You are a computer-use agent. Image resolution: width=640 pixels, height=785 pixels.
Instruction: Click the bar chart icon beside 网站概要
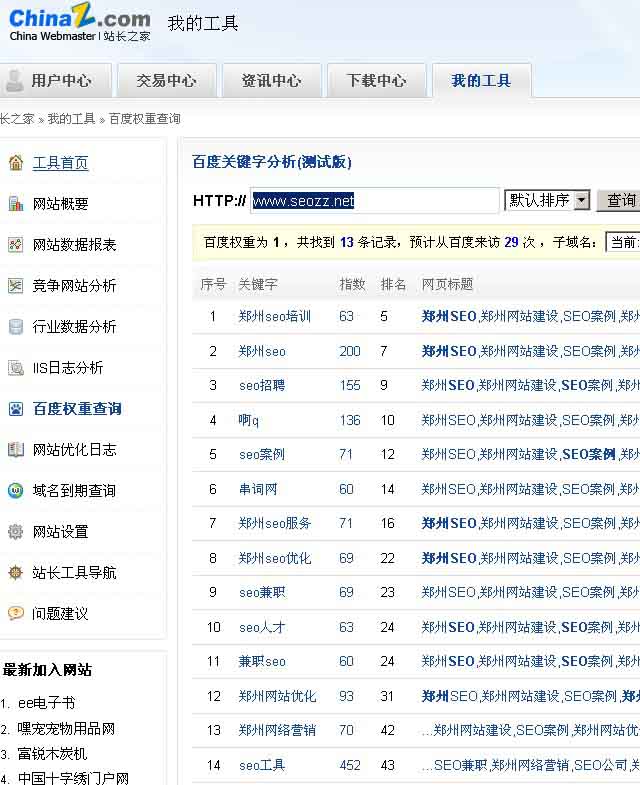pyautogui.click(x=16, y=204)
